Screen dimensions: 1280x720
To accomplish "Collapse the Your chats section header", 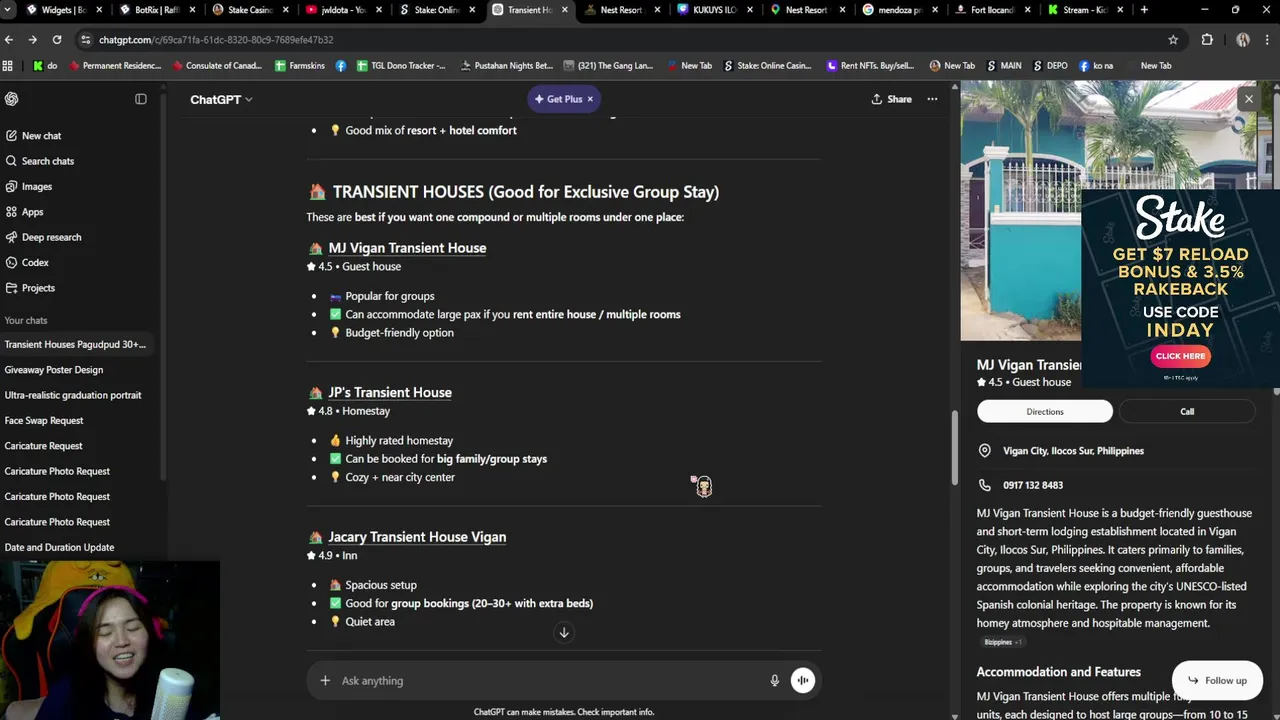I will [26, 320].
